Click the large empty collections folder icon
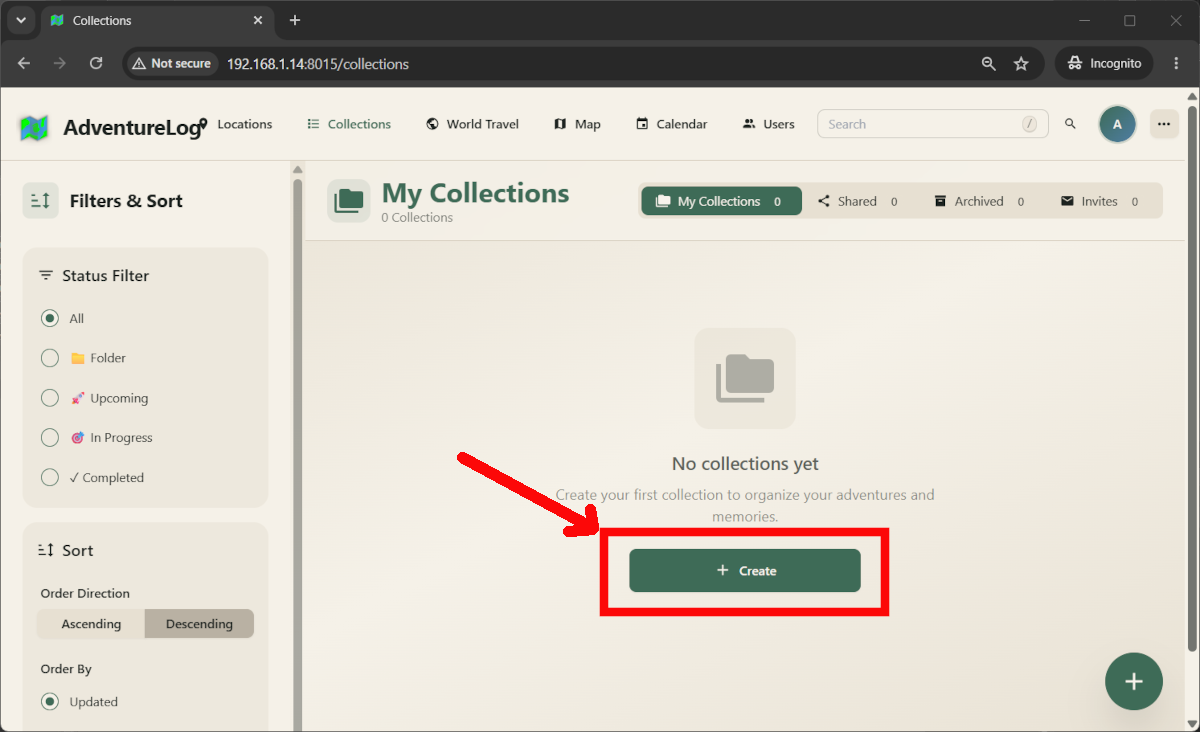Screen dimensions: 1200x732 click(745, 378)
